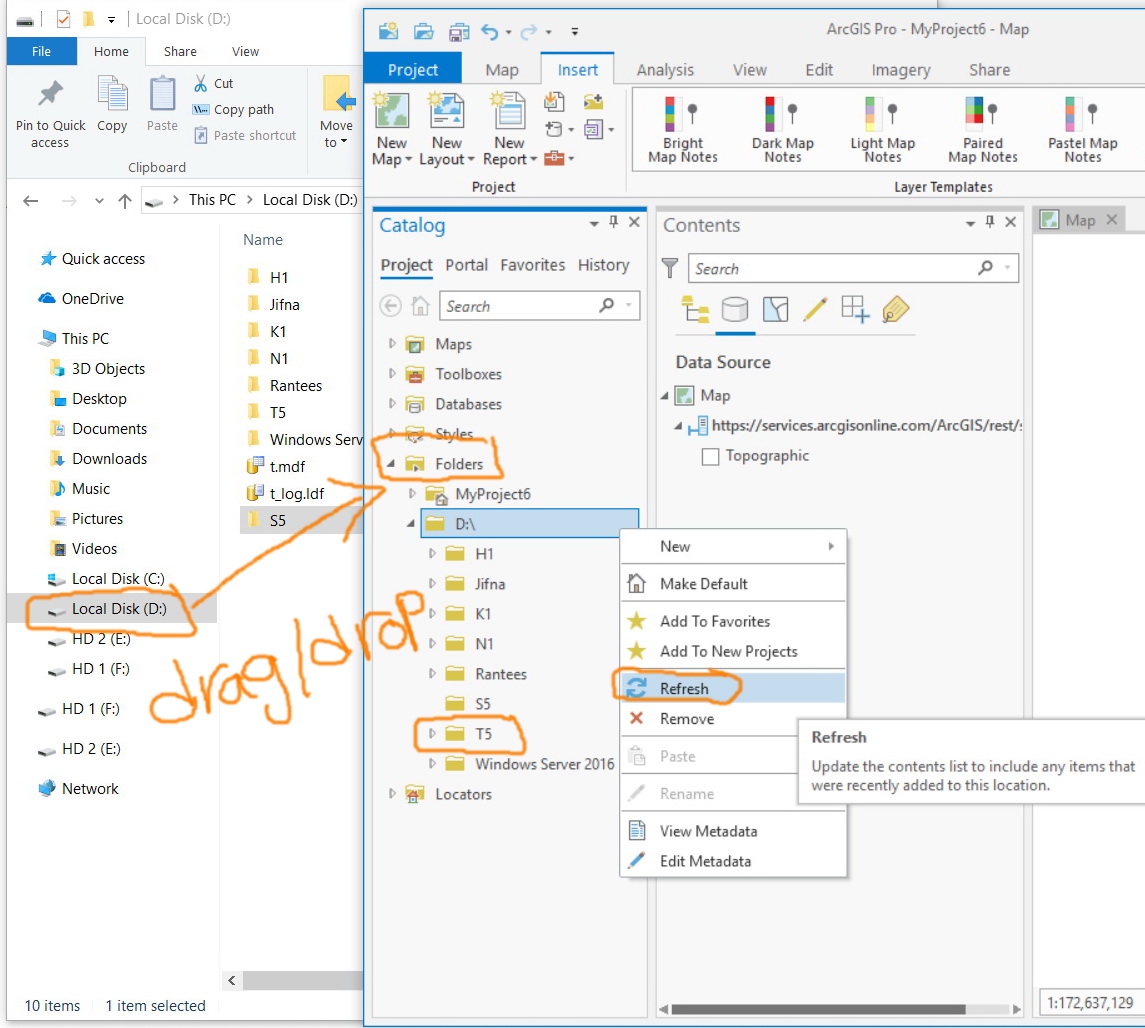Switch to Favorites tab in Catalog
The image size is (1145, 1028).
pyautogui.click(x=532, y=265)
